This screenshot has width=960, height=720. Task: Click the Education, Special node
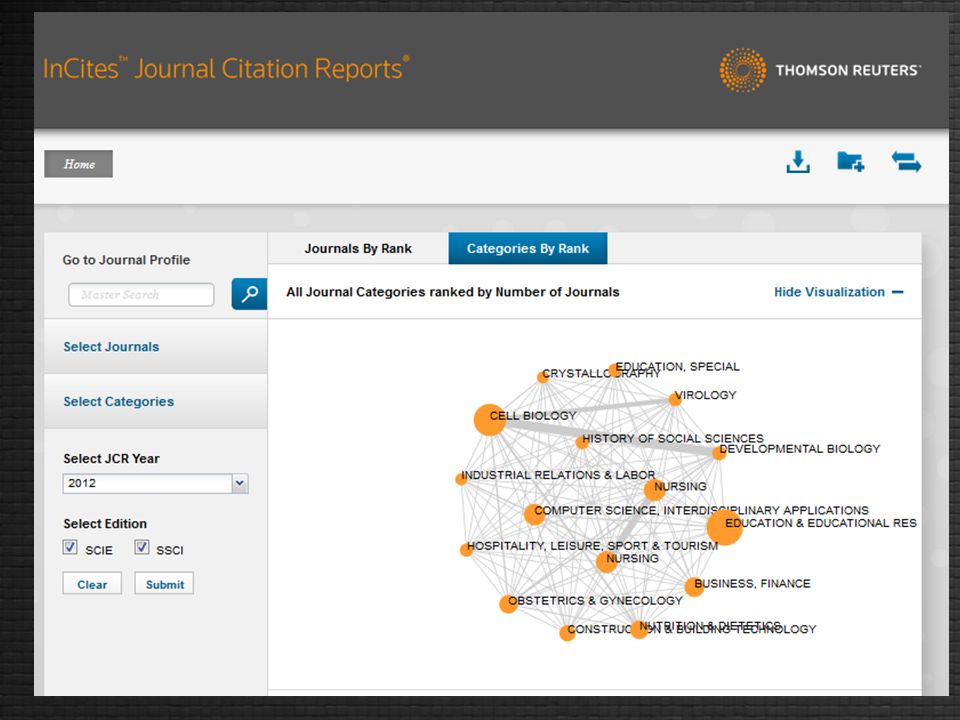point(614,370)
